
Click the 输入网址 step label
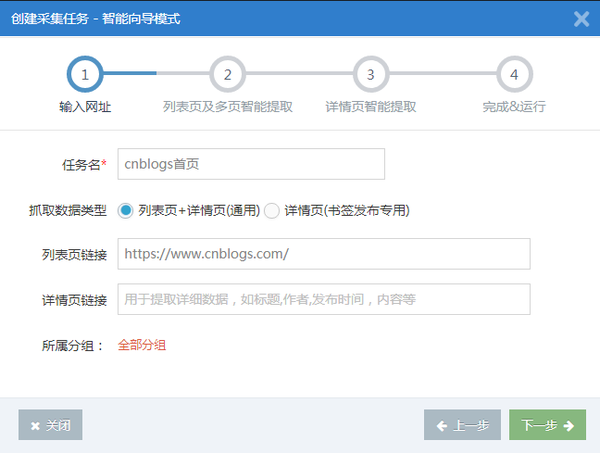tap(85, 107)
